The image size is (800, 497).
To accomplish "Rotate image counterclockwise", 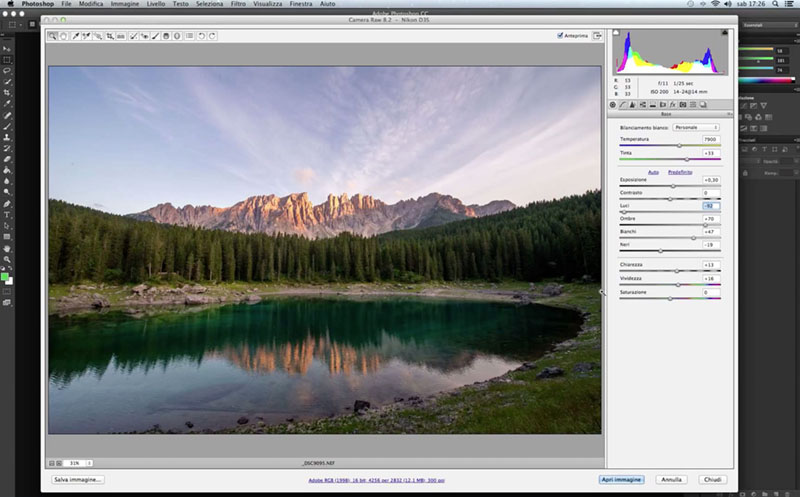I will pyautogui.click(x=202, y=36).
